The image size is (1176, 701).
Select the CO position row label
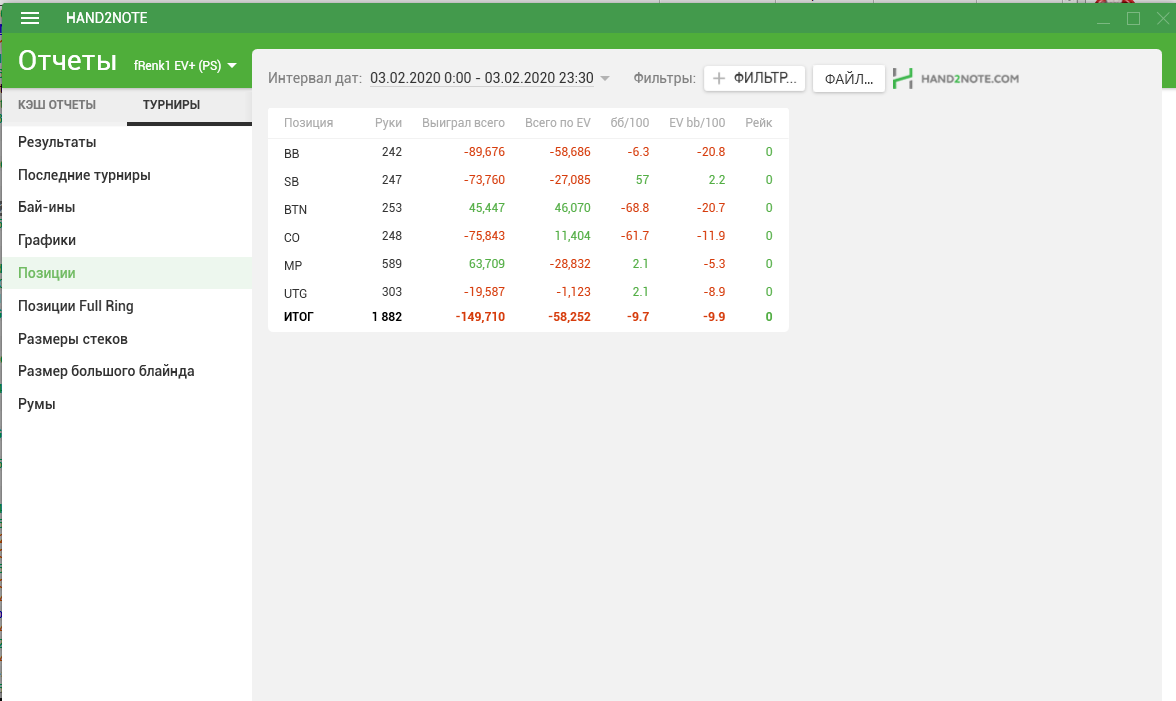pos(292,238)
